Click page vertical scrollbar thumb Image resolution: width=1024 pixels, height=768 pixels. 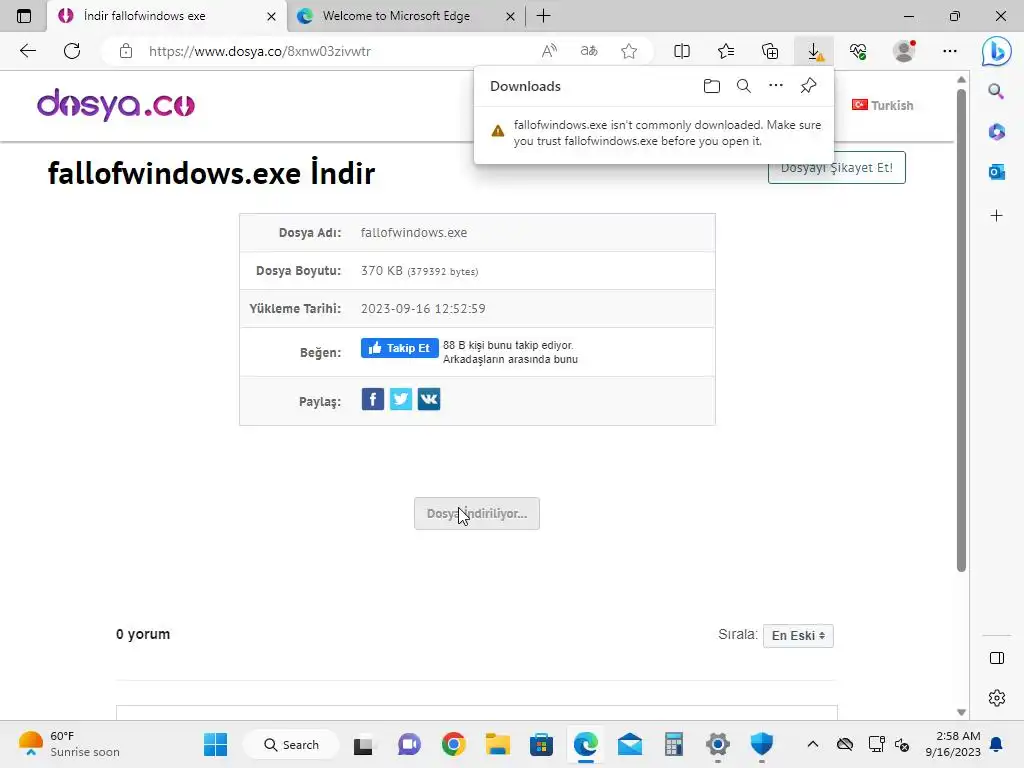[x=961, y=330]
